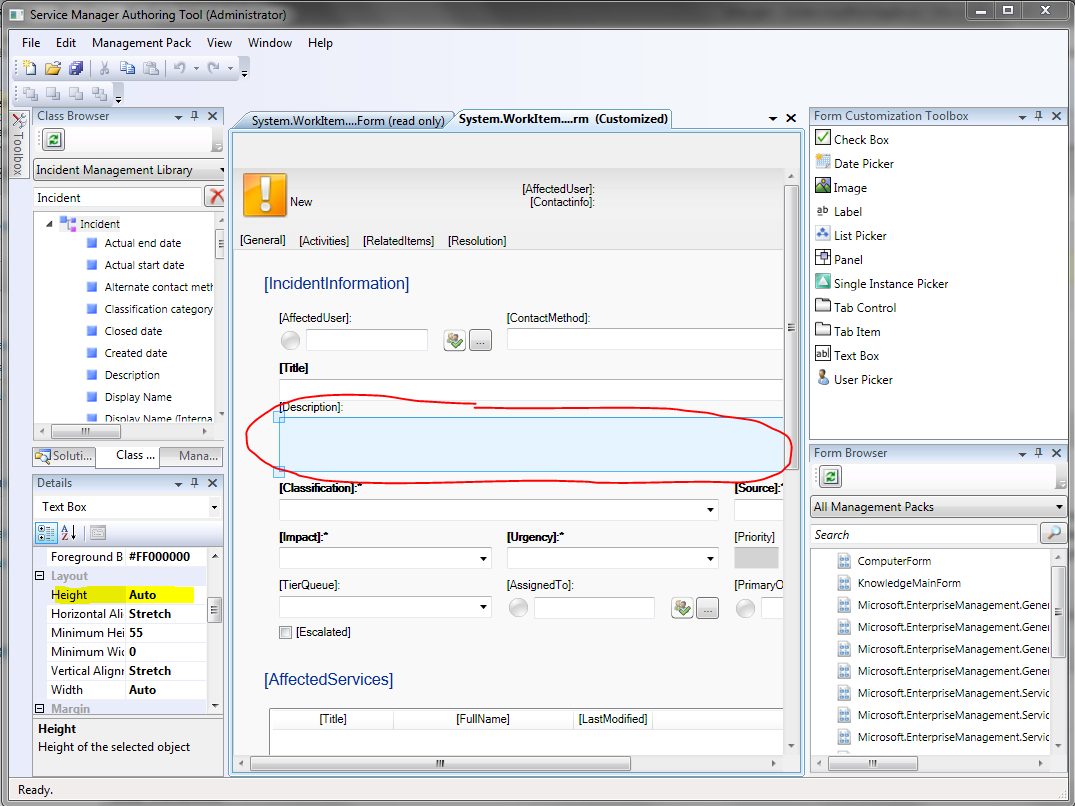Open the TierQueue dropdown on the form
This screenshot has width=1075, height=806.
coord(483,607)
